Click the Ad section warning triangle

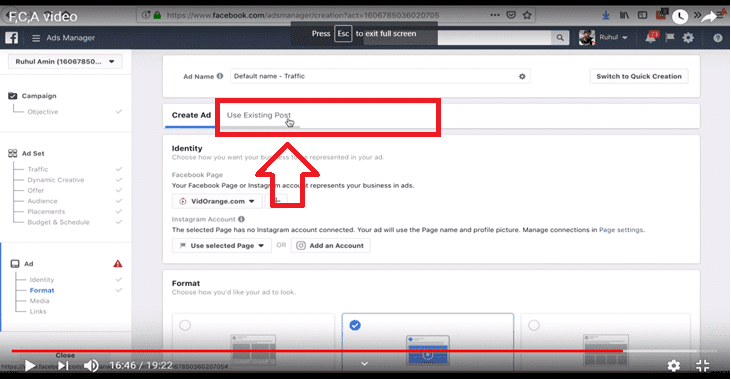pyautogui.click(x=117, y=264)
